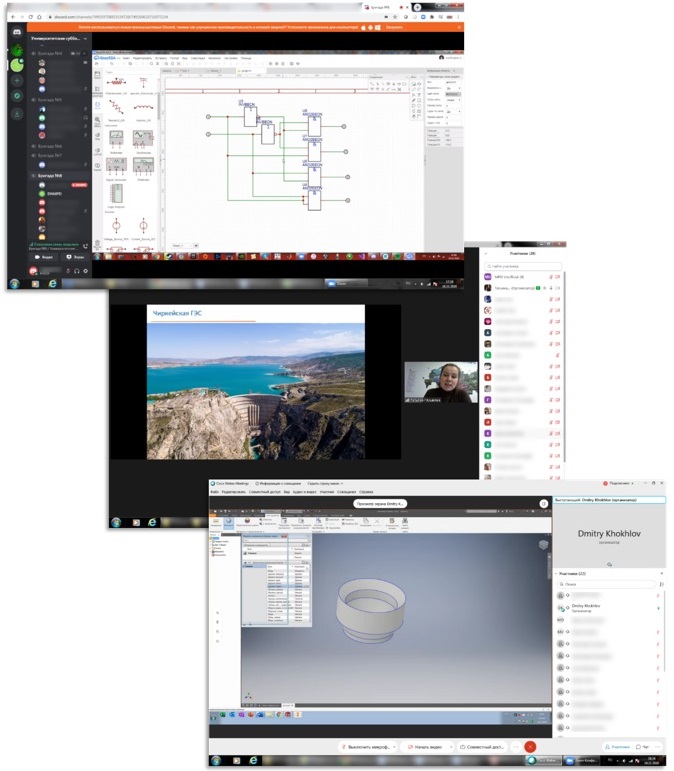Open the File menu in Webex
This screenshot has width=674, height=771.
click(214, 492)
